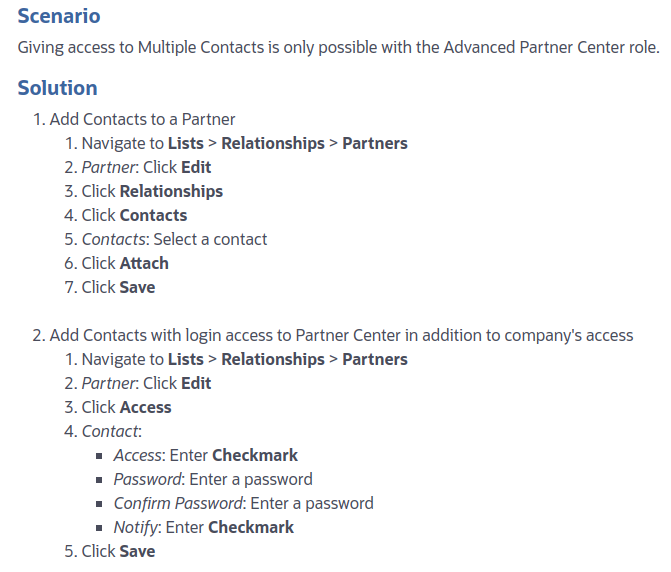Image resolution: width=671 pixels, height=572 pixels.
Task: Click 'Enter a password' in the Confirm Password bullet
Action: [312, 503]
